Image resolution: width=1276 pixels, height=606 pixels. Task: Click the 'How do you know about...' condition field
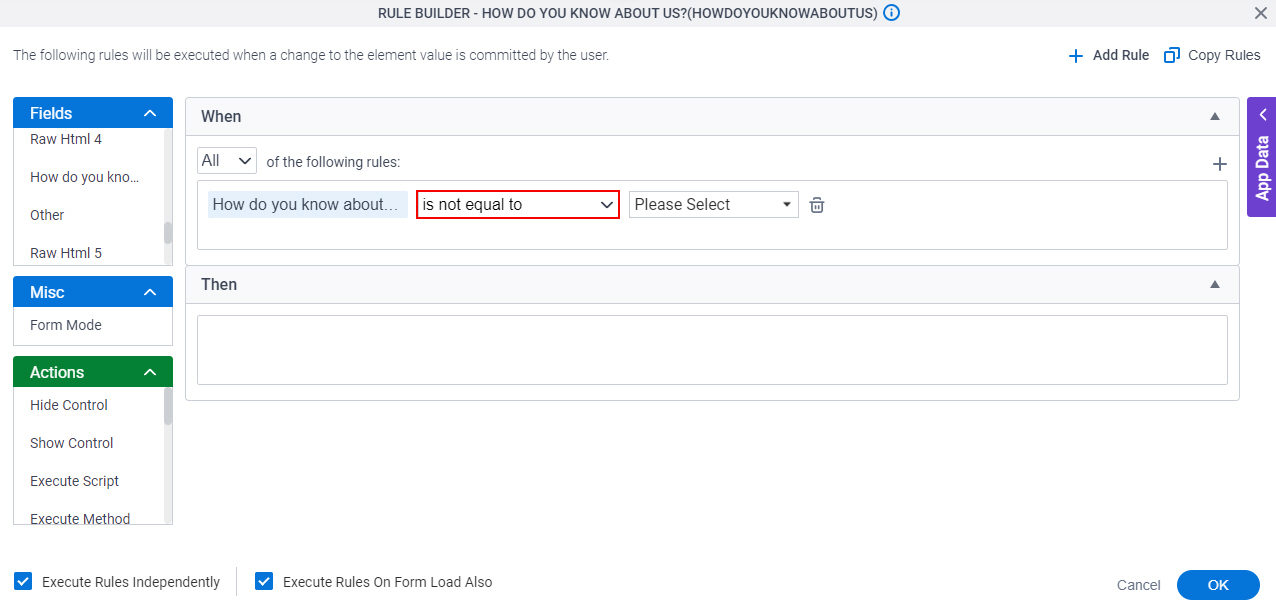308,204
